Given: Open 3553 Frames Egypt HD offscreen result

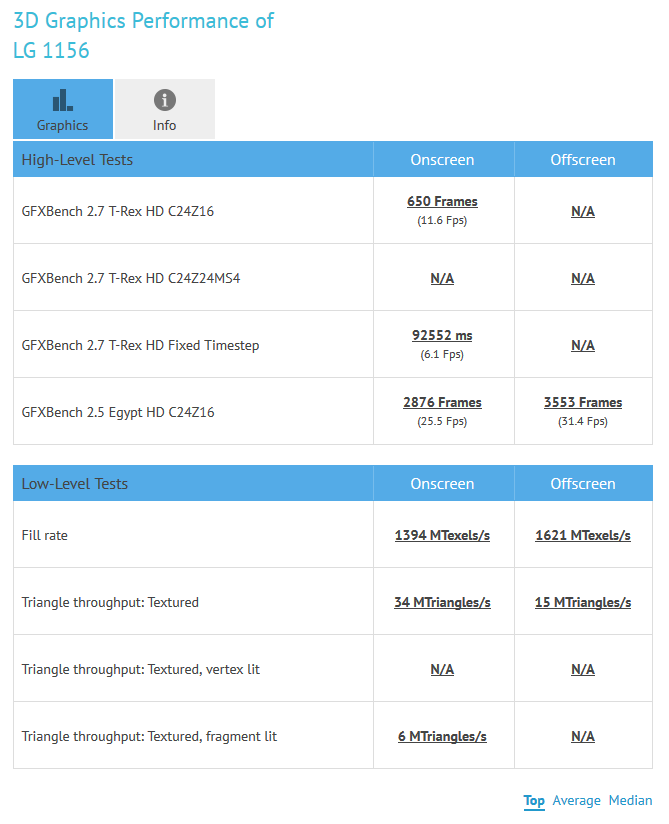Looking at the screenshot, I should tap(583, 402).
